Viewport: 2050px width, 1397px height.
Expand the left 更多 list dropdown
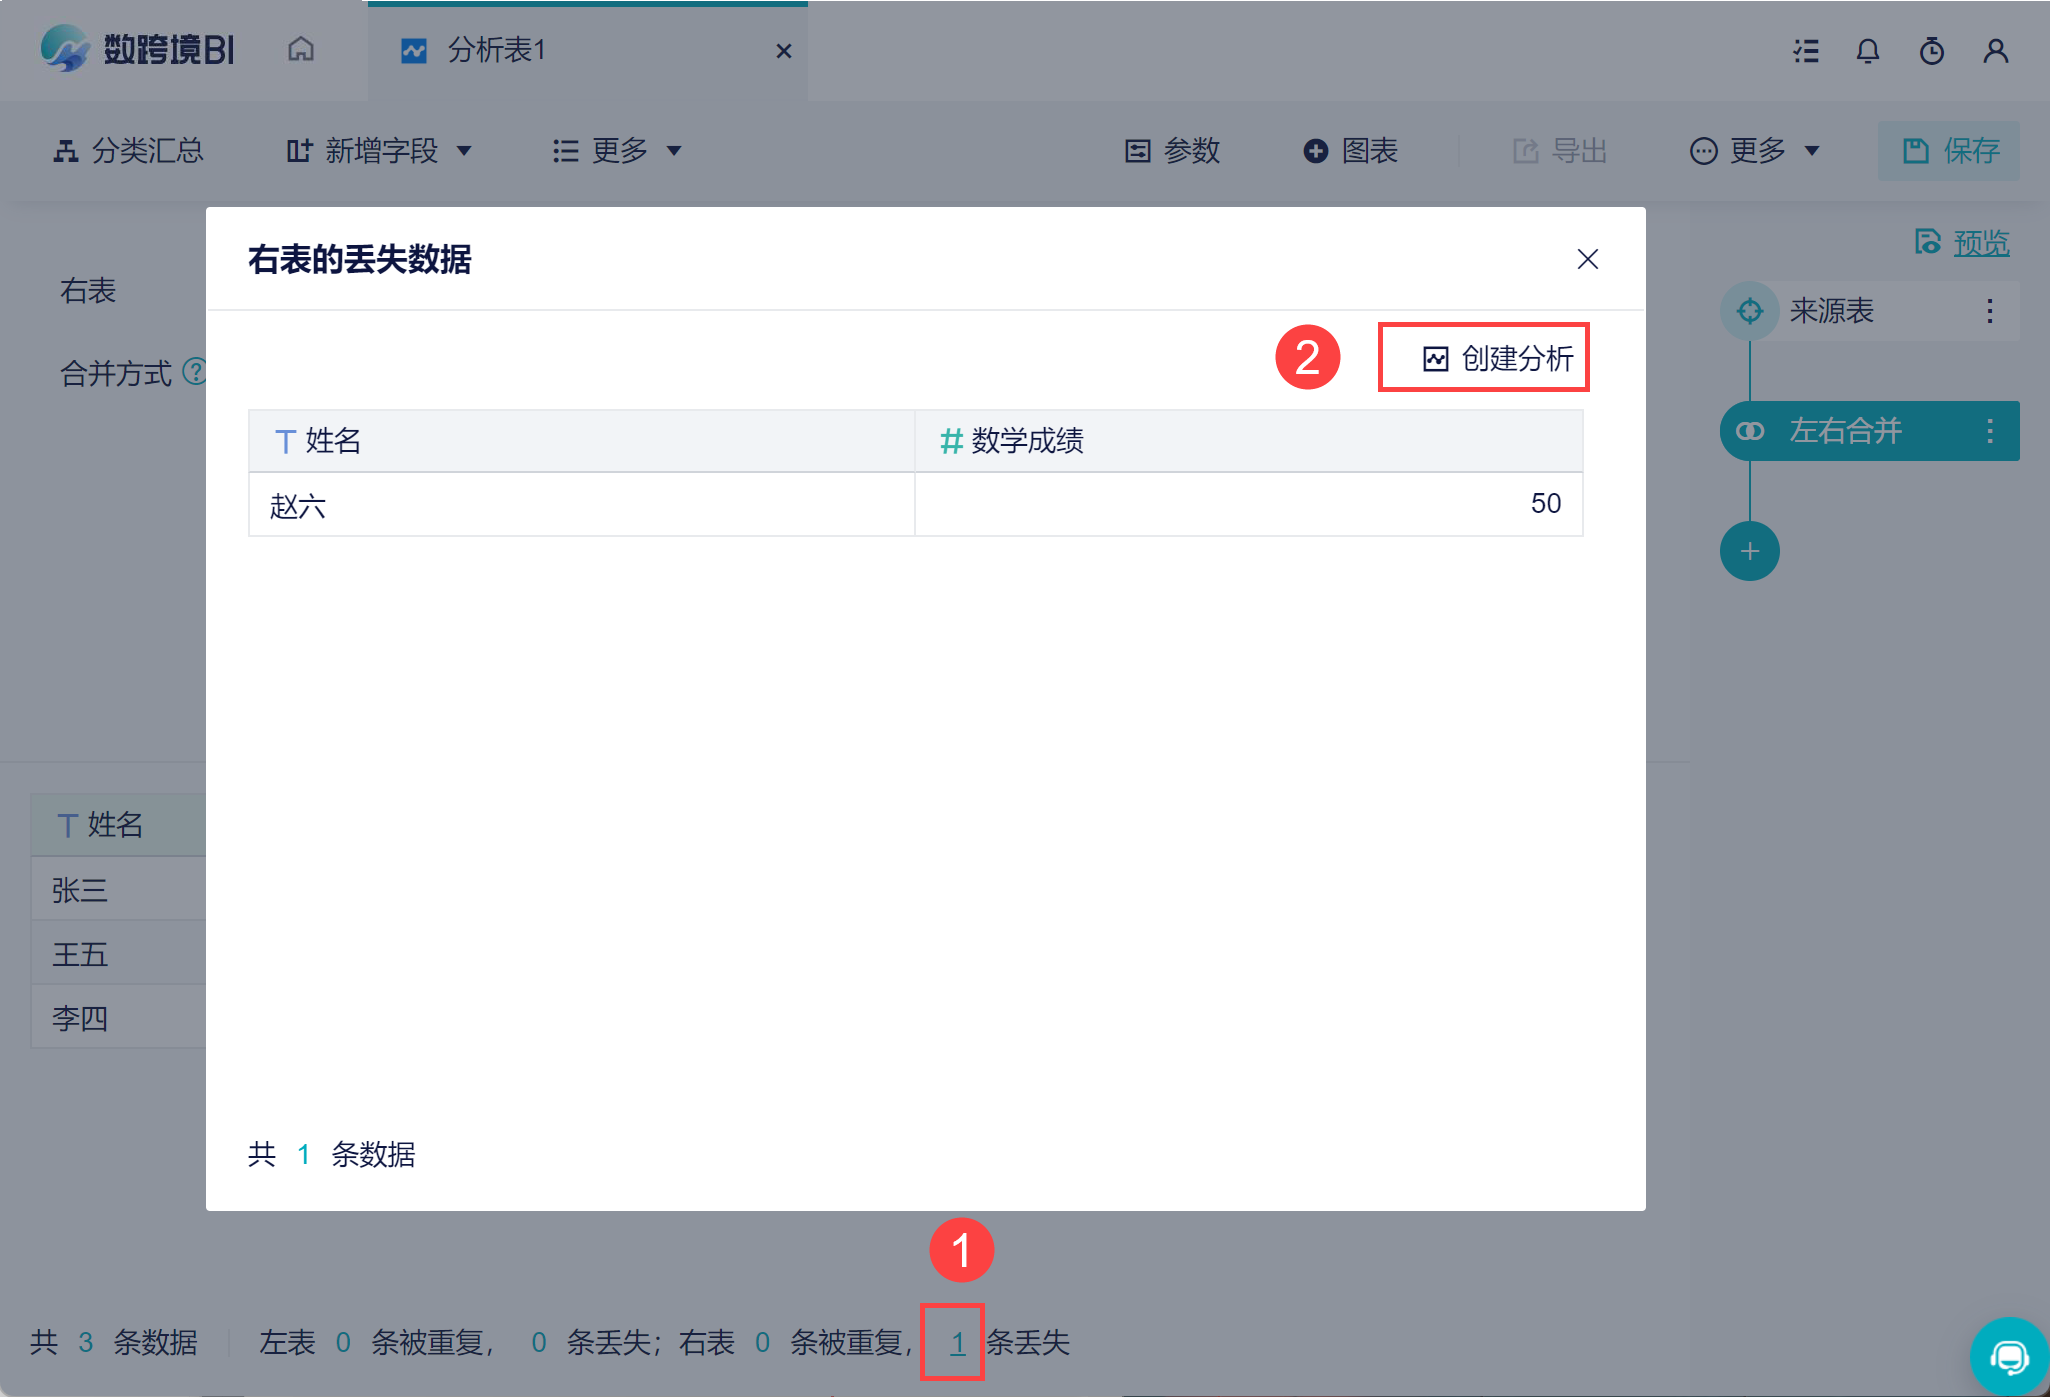click(x=617, y=151)
